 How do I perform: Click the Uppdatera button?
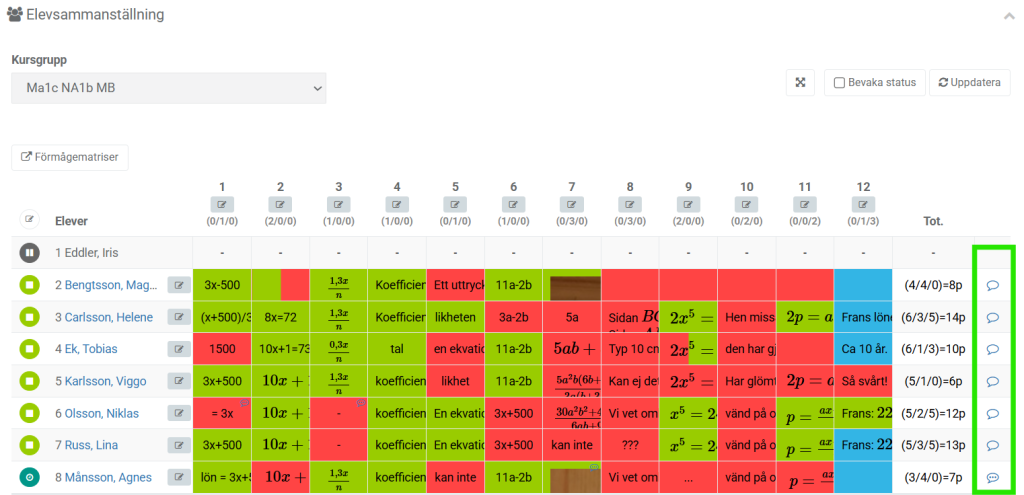969,83
